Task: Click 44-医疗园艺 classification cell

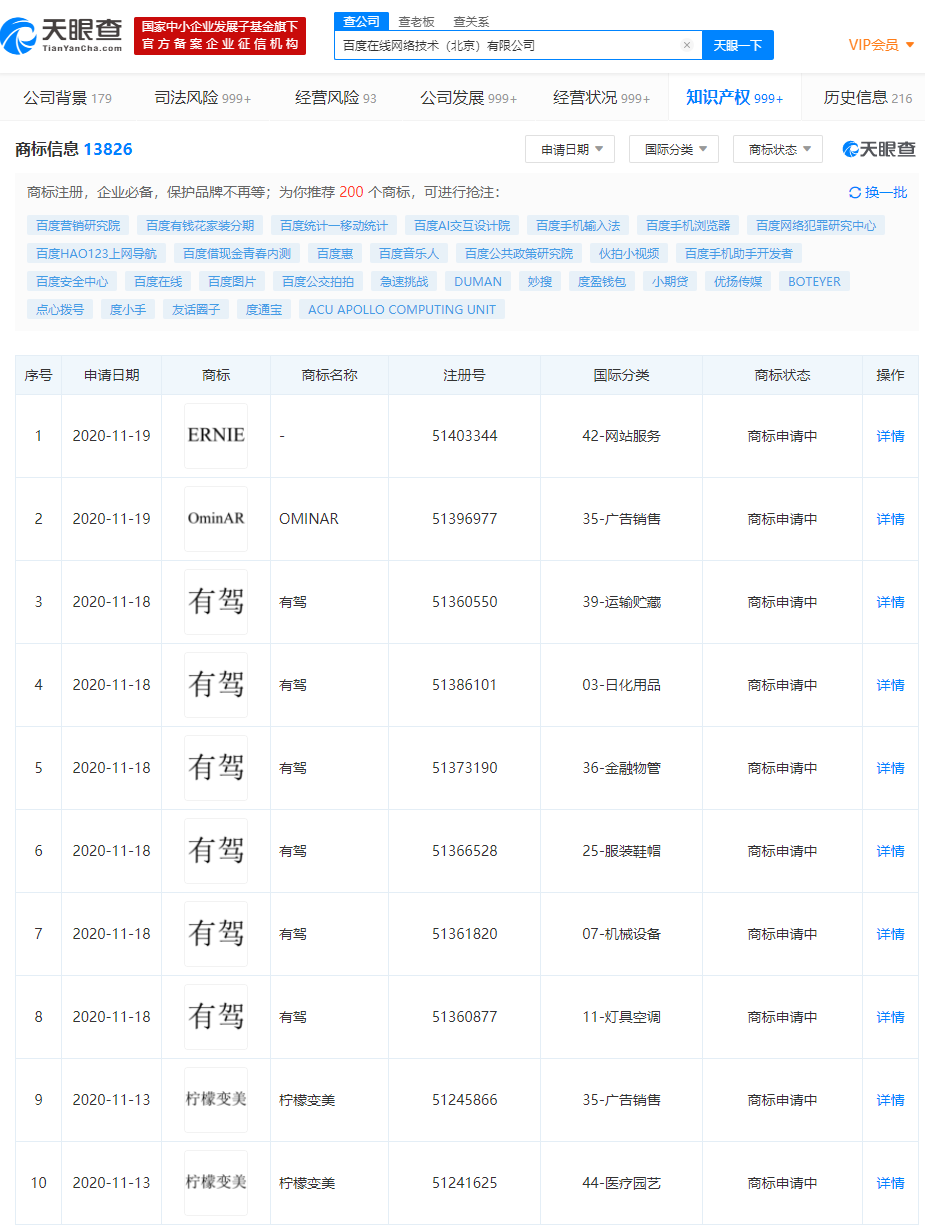Action: pos(621,1183)
